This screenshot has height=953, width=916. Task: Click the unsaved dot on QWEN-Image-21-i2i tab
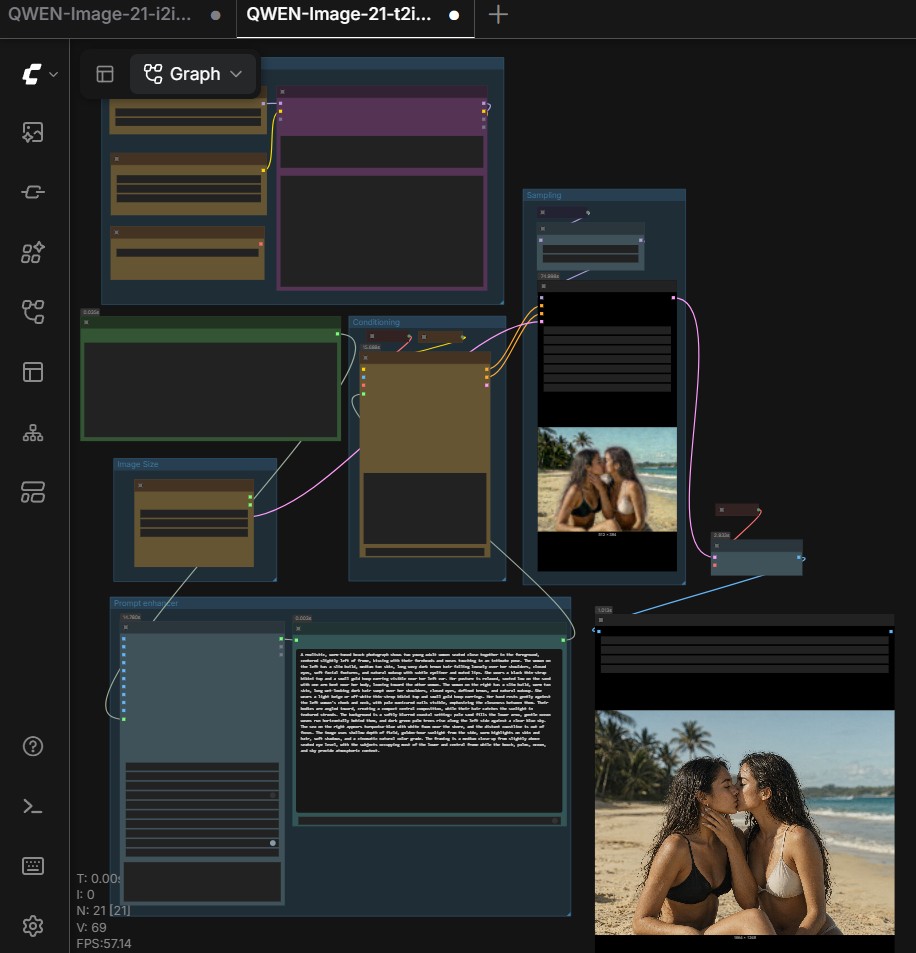pos(215,16)
